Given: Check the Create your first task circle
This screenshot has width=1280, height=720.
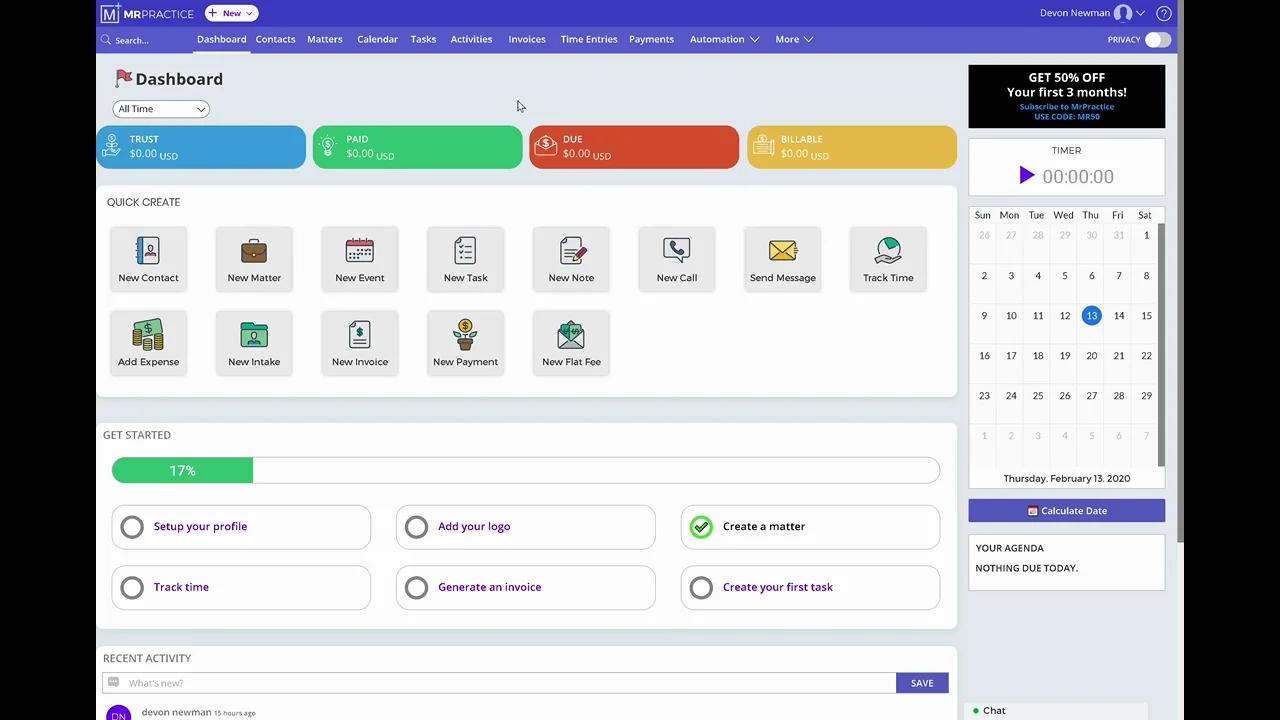Looking at the screenshot, I should tap(701, 588).
